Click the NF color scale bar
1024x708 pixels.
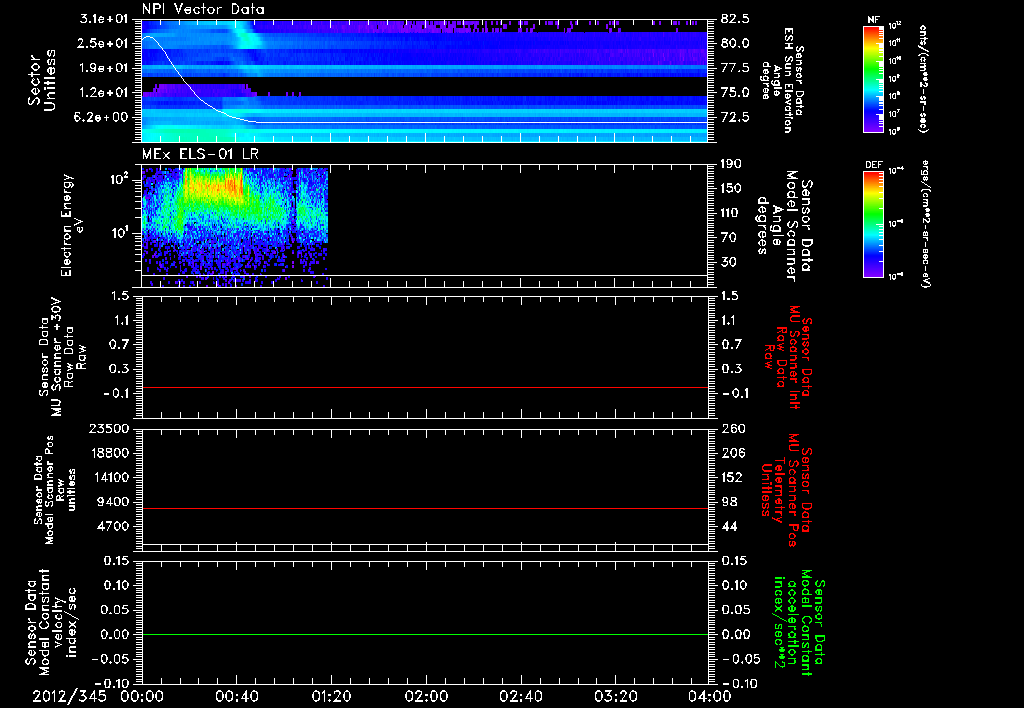[873, 79]
